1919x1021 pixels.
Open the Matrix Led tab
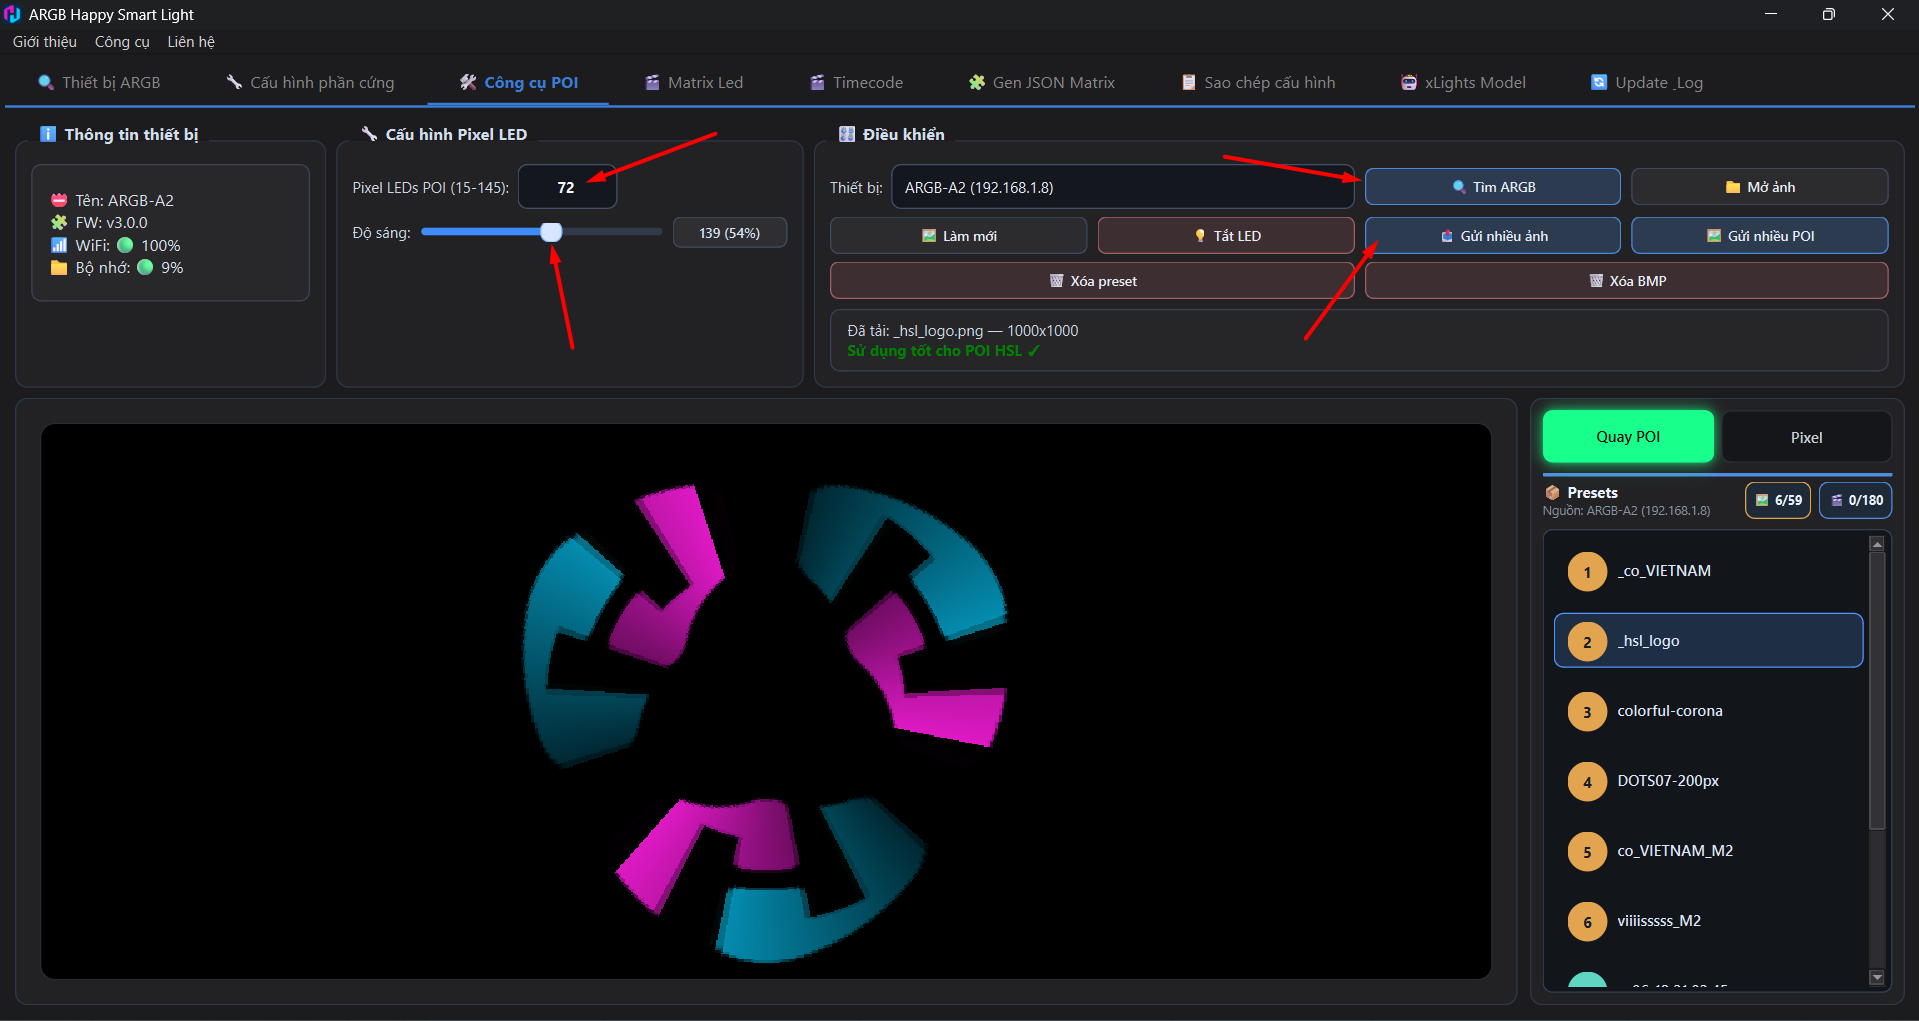pos(694,82)
